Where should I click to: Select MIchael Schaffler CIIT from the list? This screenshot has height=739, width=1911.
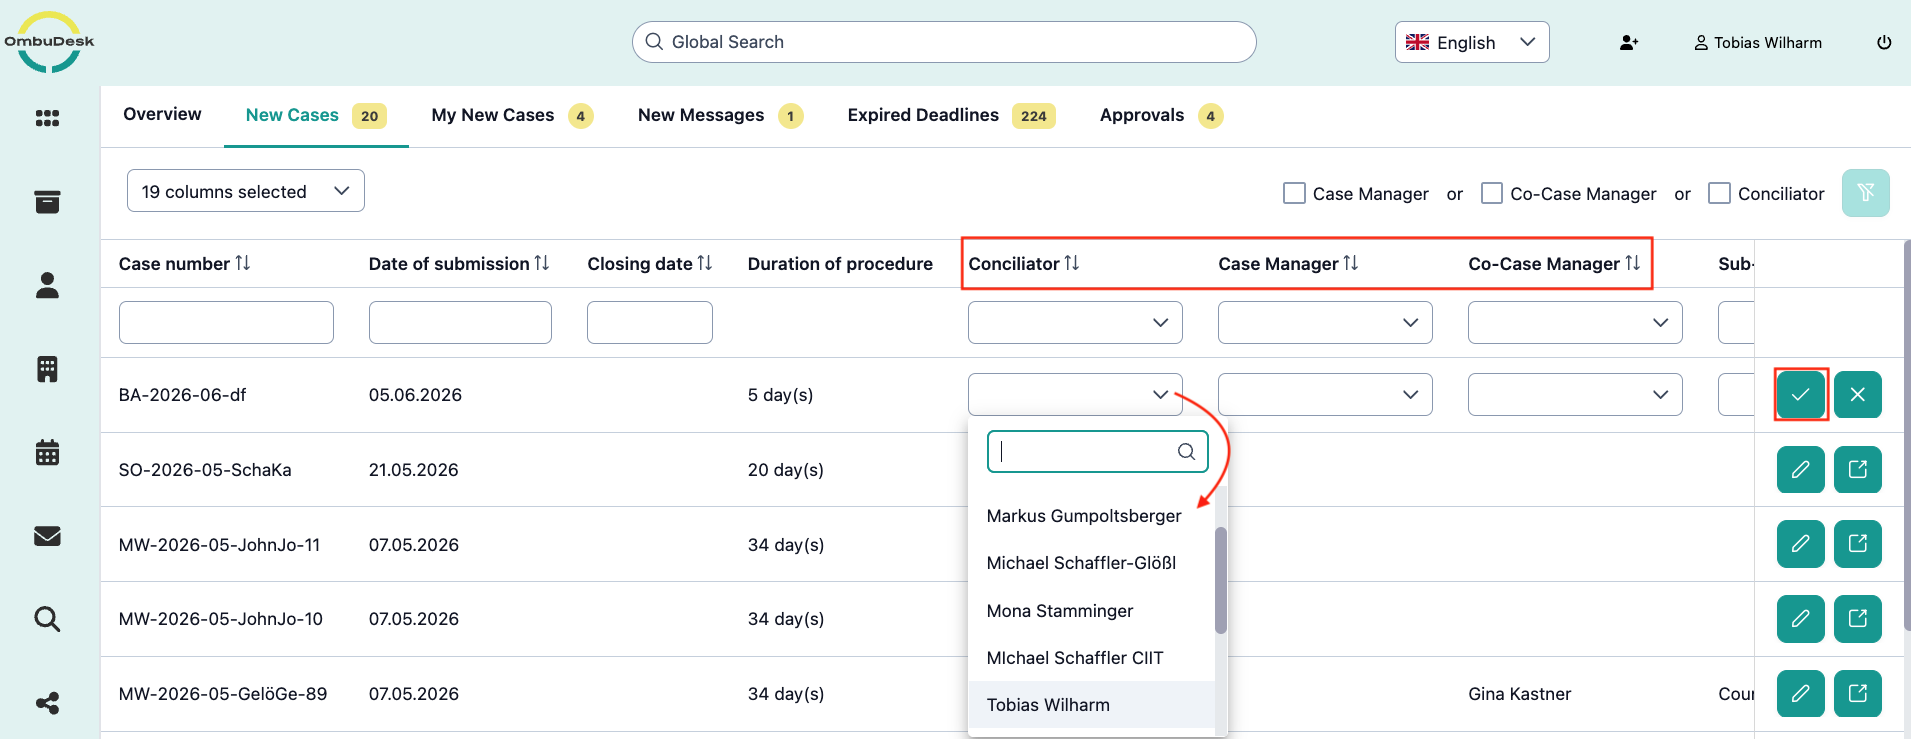point(1091,658)
